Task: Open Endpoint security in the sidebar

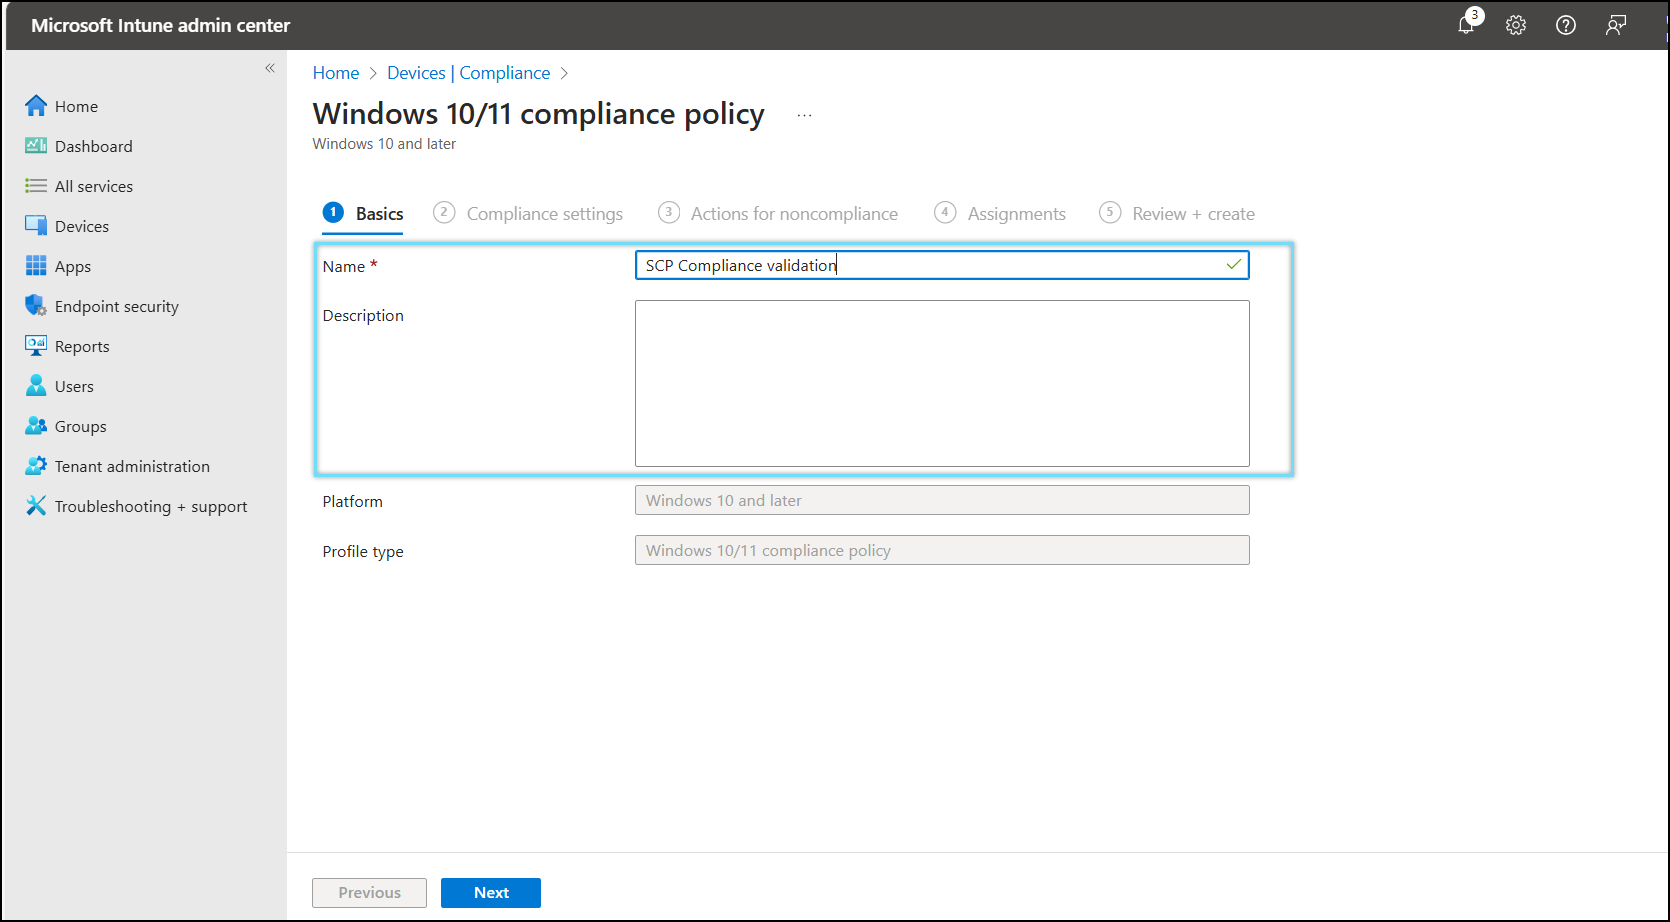Action: point(116,306)
